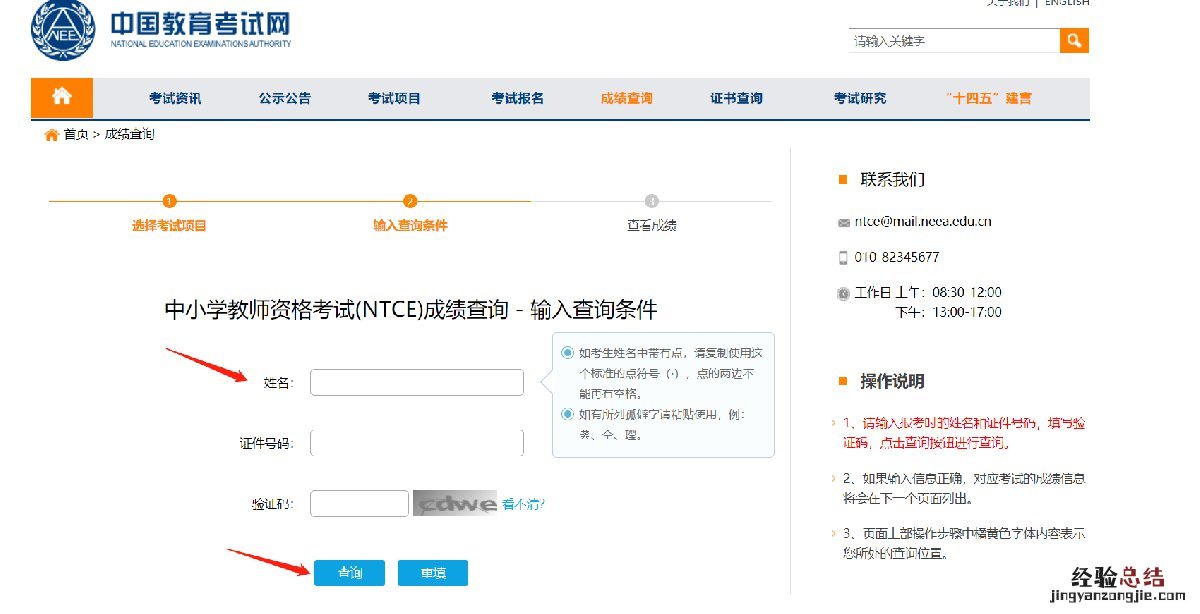Image resolution: width=1200 pixels, height=614 pixels.
Task: Open the 考试项目 navigation menu
Action: [394, 98]
